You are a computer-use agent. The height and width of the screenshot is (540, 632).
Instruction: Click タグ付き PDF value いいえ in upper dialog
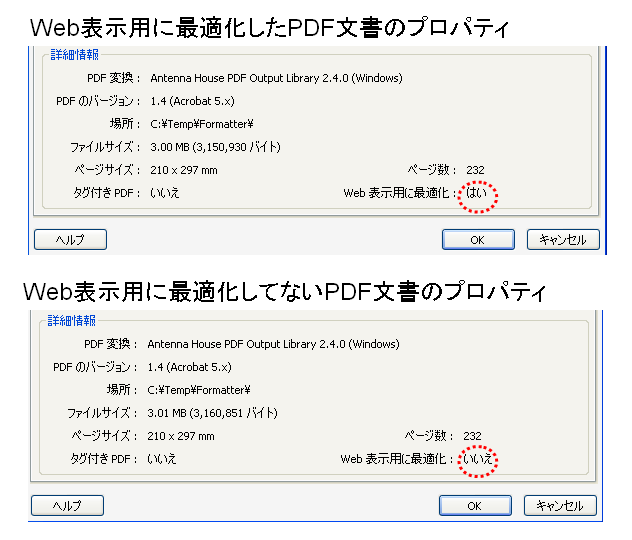click(165, 193)
